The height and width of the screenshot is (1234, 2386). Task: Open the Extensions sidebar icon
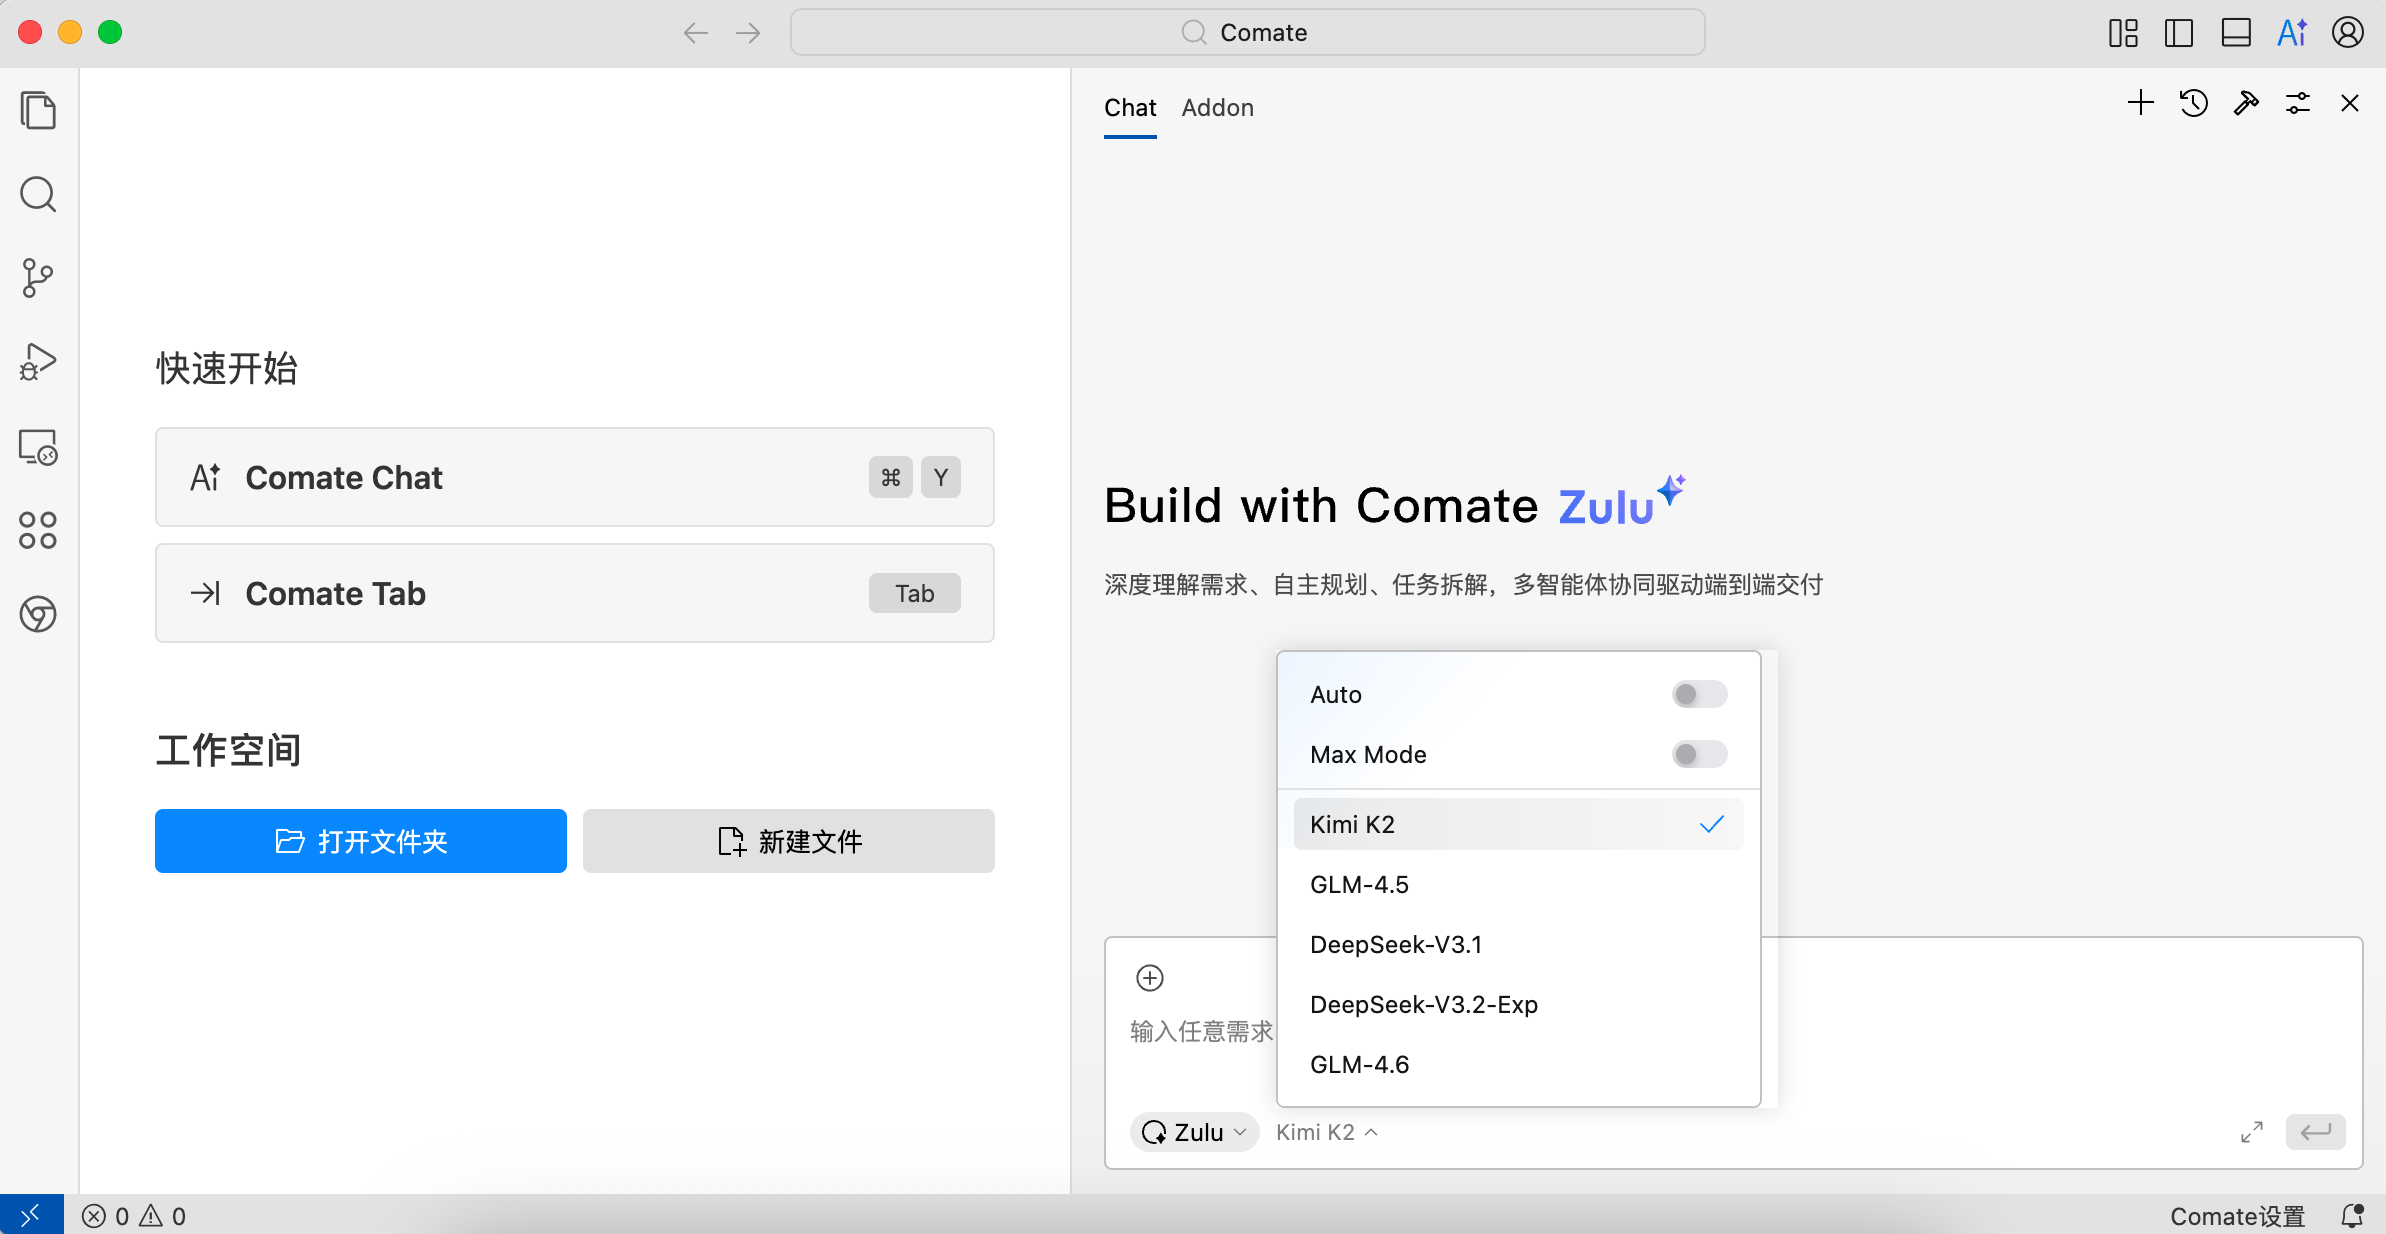pyautogui.click(x=38, y=530)
